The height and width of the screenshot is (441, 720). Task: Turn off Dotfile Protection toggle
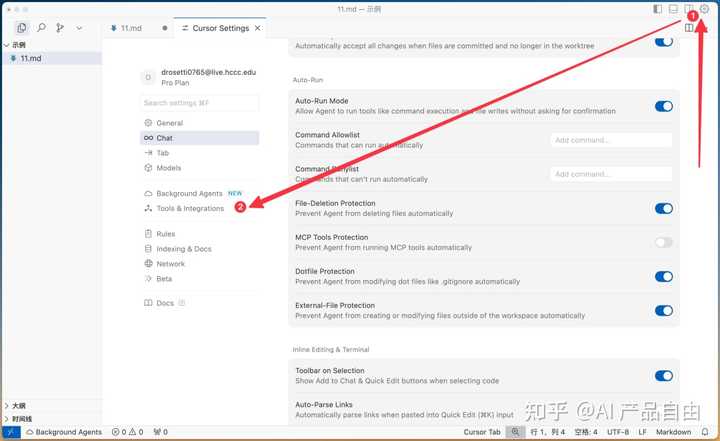(663, 276)
